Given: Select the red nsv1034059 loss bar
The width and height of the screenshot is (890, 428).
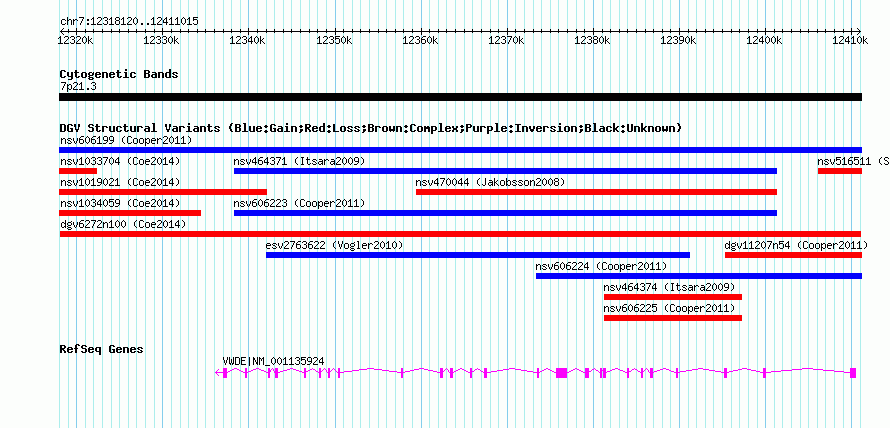Looking at the screenshot, I should [x=130, y=213].
